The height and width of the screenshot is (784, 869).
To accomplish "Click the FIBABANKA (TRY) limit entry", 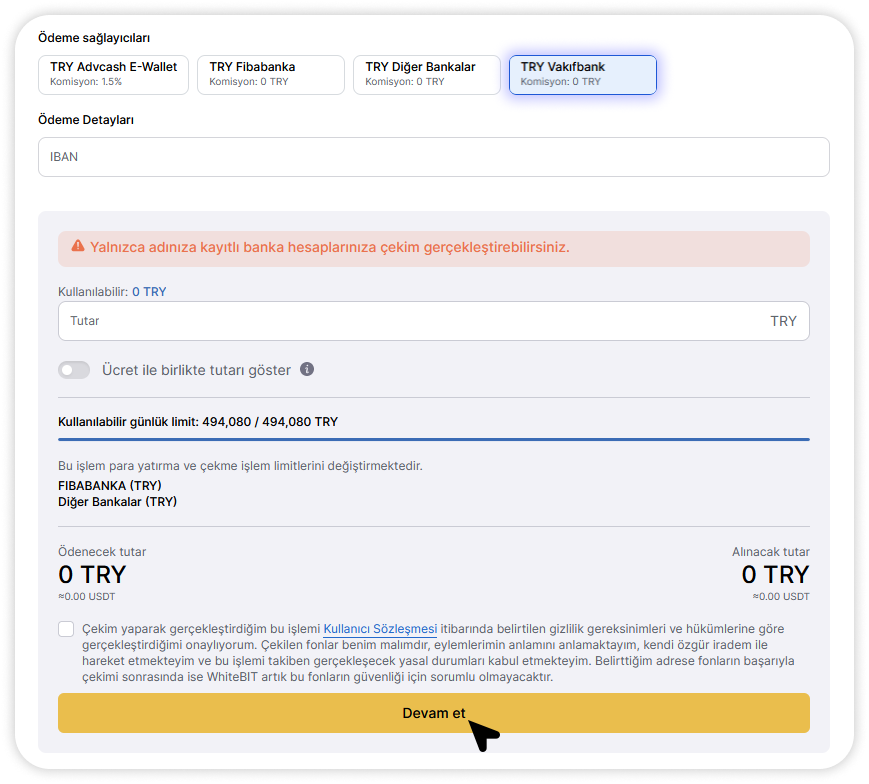I will pos(110,485).
